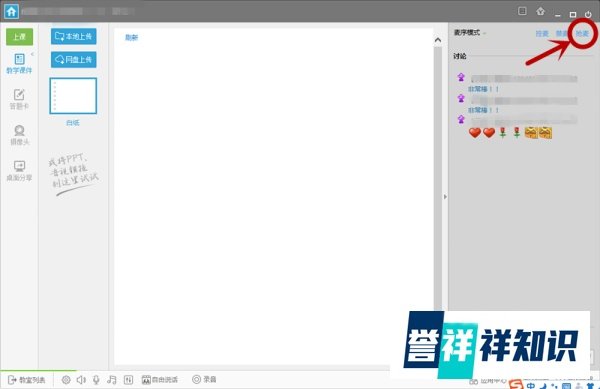
Task: Select the 白纸 blank page thumbnail
Action: coord(73,96)
